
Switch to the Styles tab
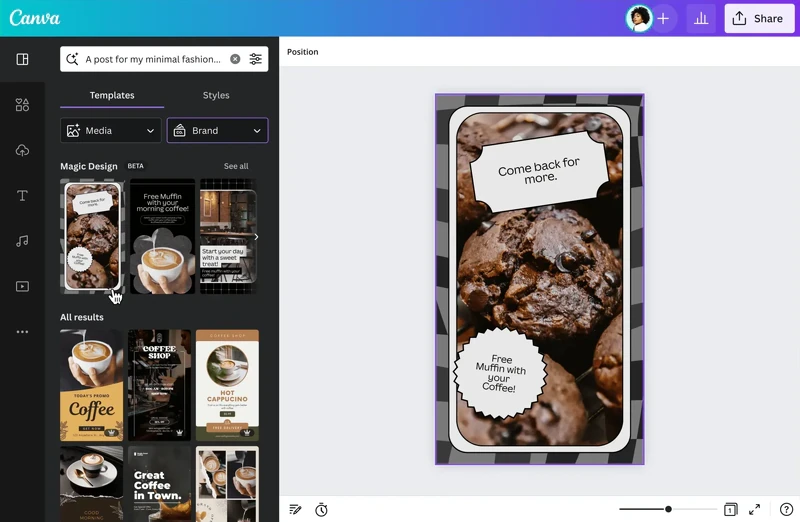(216, 95)
